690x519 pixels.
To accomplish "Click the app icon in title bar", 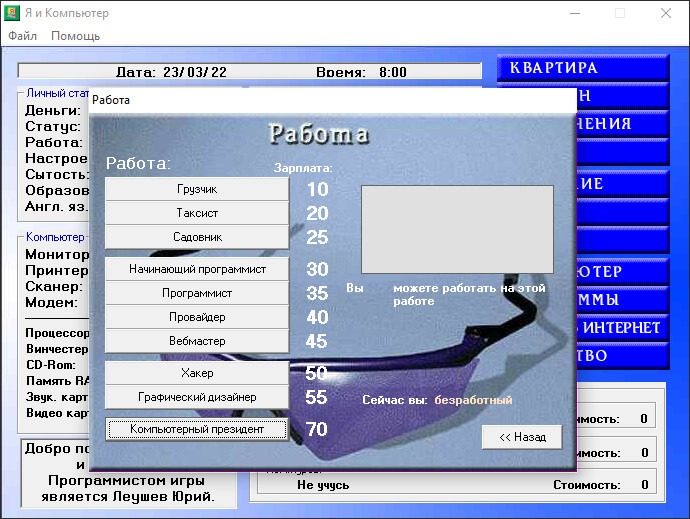I will tap(12, 13).
